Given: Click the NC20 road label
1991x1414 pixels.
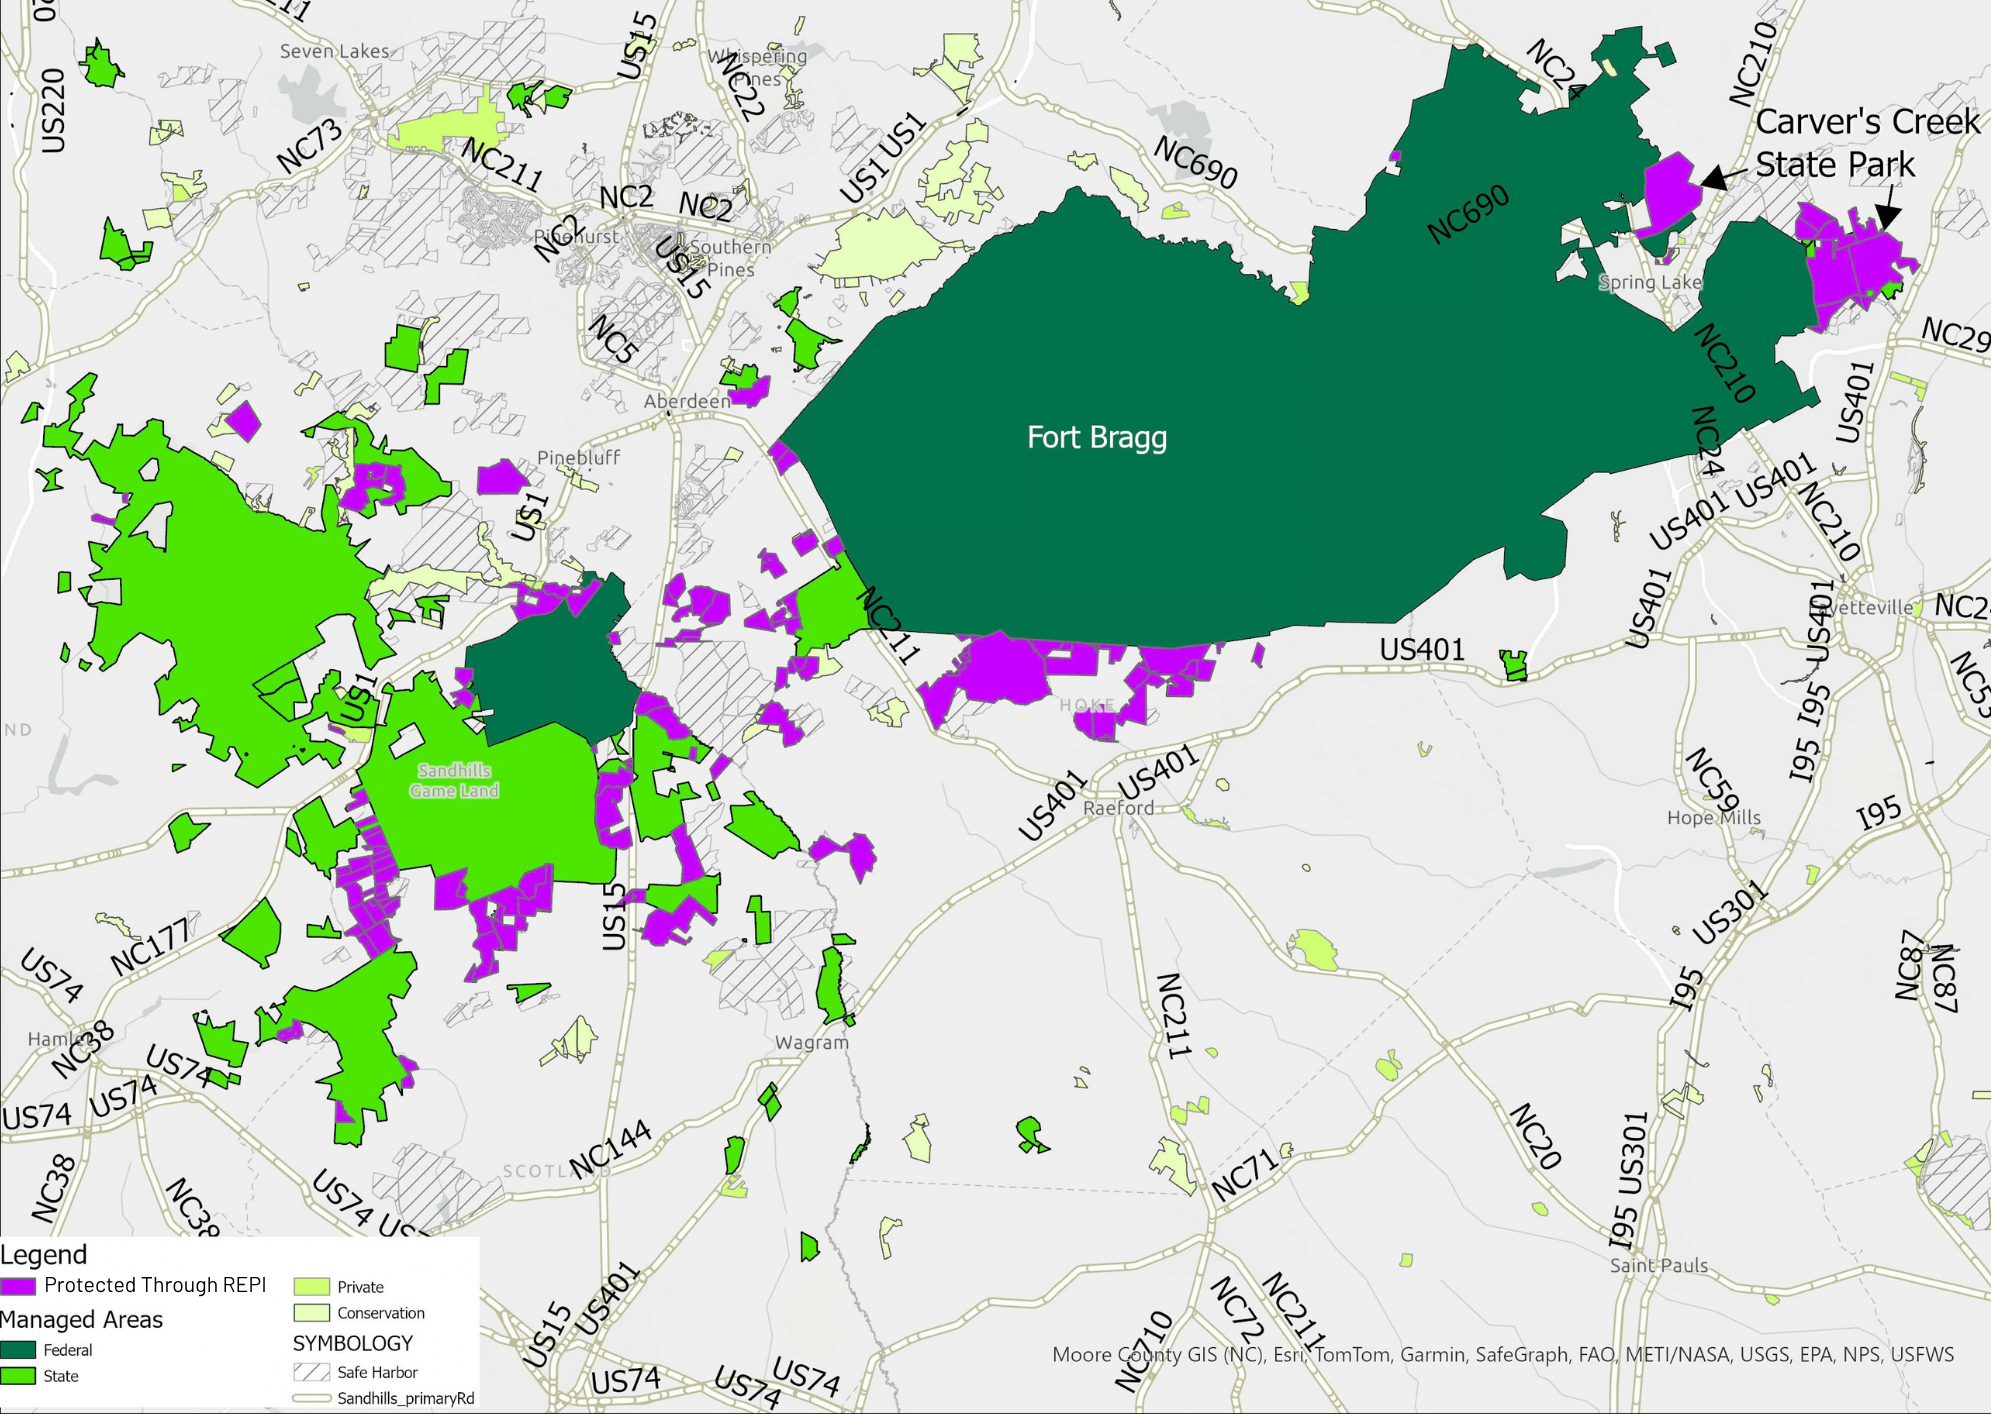Looking at the screenshot, I should 1535,1136.
